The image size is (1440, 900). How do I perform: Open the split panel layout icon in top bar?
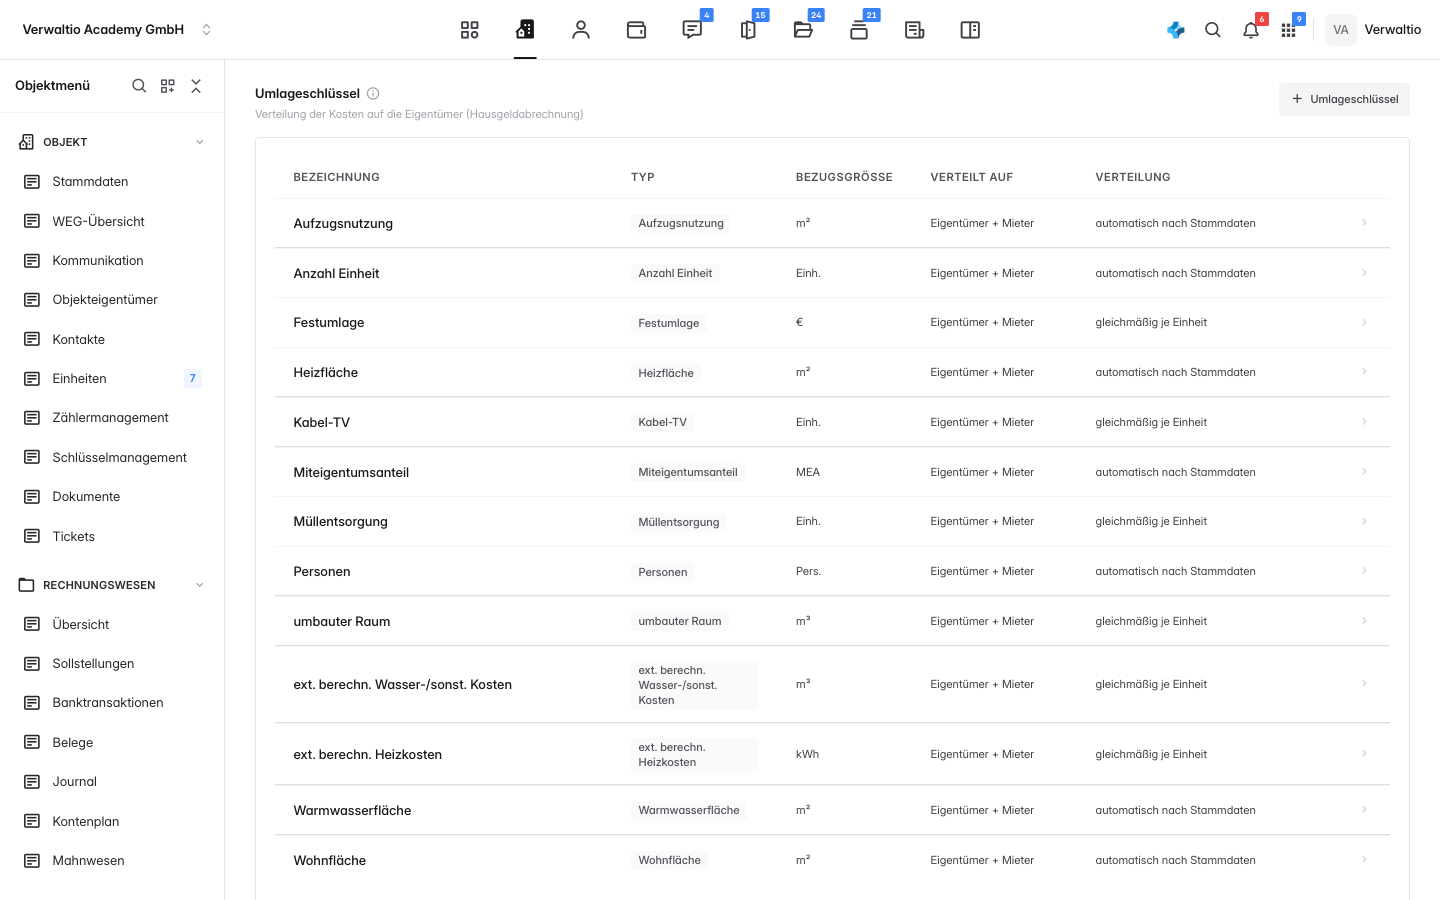[970, 30]
